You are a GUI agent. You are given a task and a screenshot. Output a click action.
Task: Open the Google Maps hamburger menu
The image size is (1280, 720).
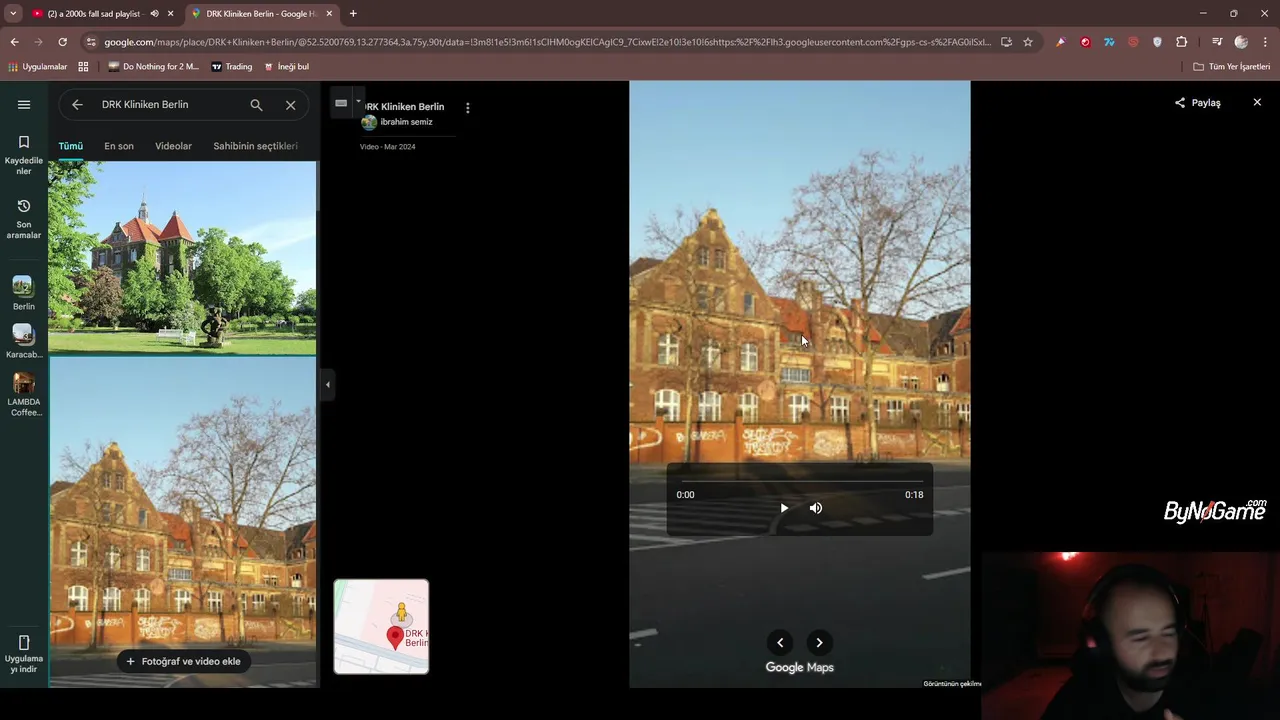click(24, 104)
